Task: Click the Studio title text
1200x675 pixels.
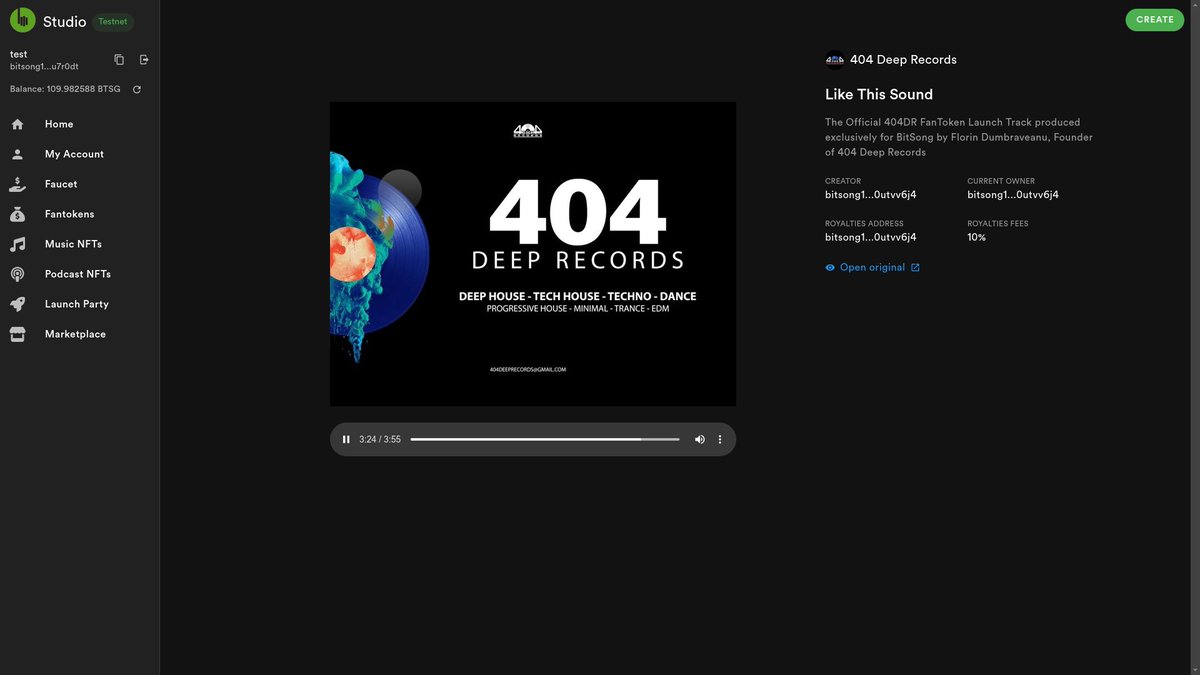Action: (x=64, y=21)
